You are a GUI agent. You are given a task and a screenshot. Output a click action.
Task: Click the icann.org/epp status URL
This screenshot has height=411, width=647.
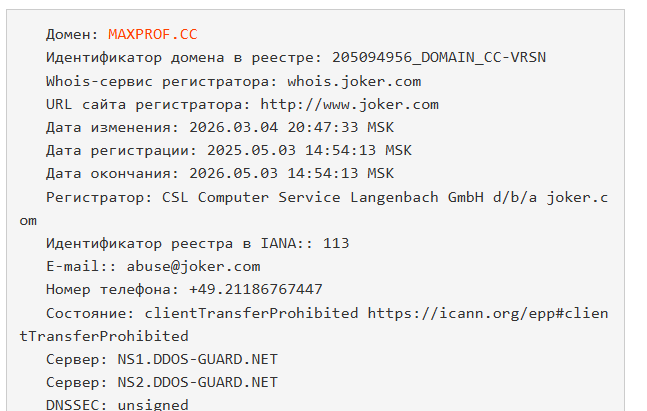(x=487, y=313)
